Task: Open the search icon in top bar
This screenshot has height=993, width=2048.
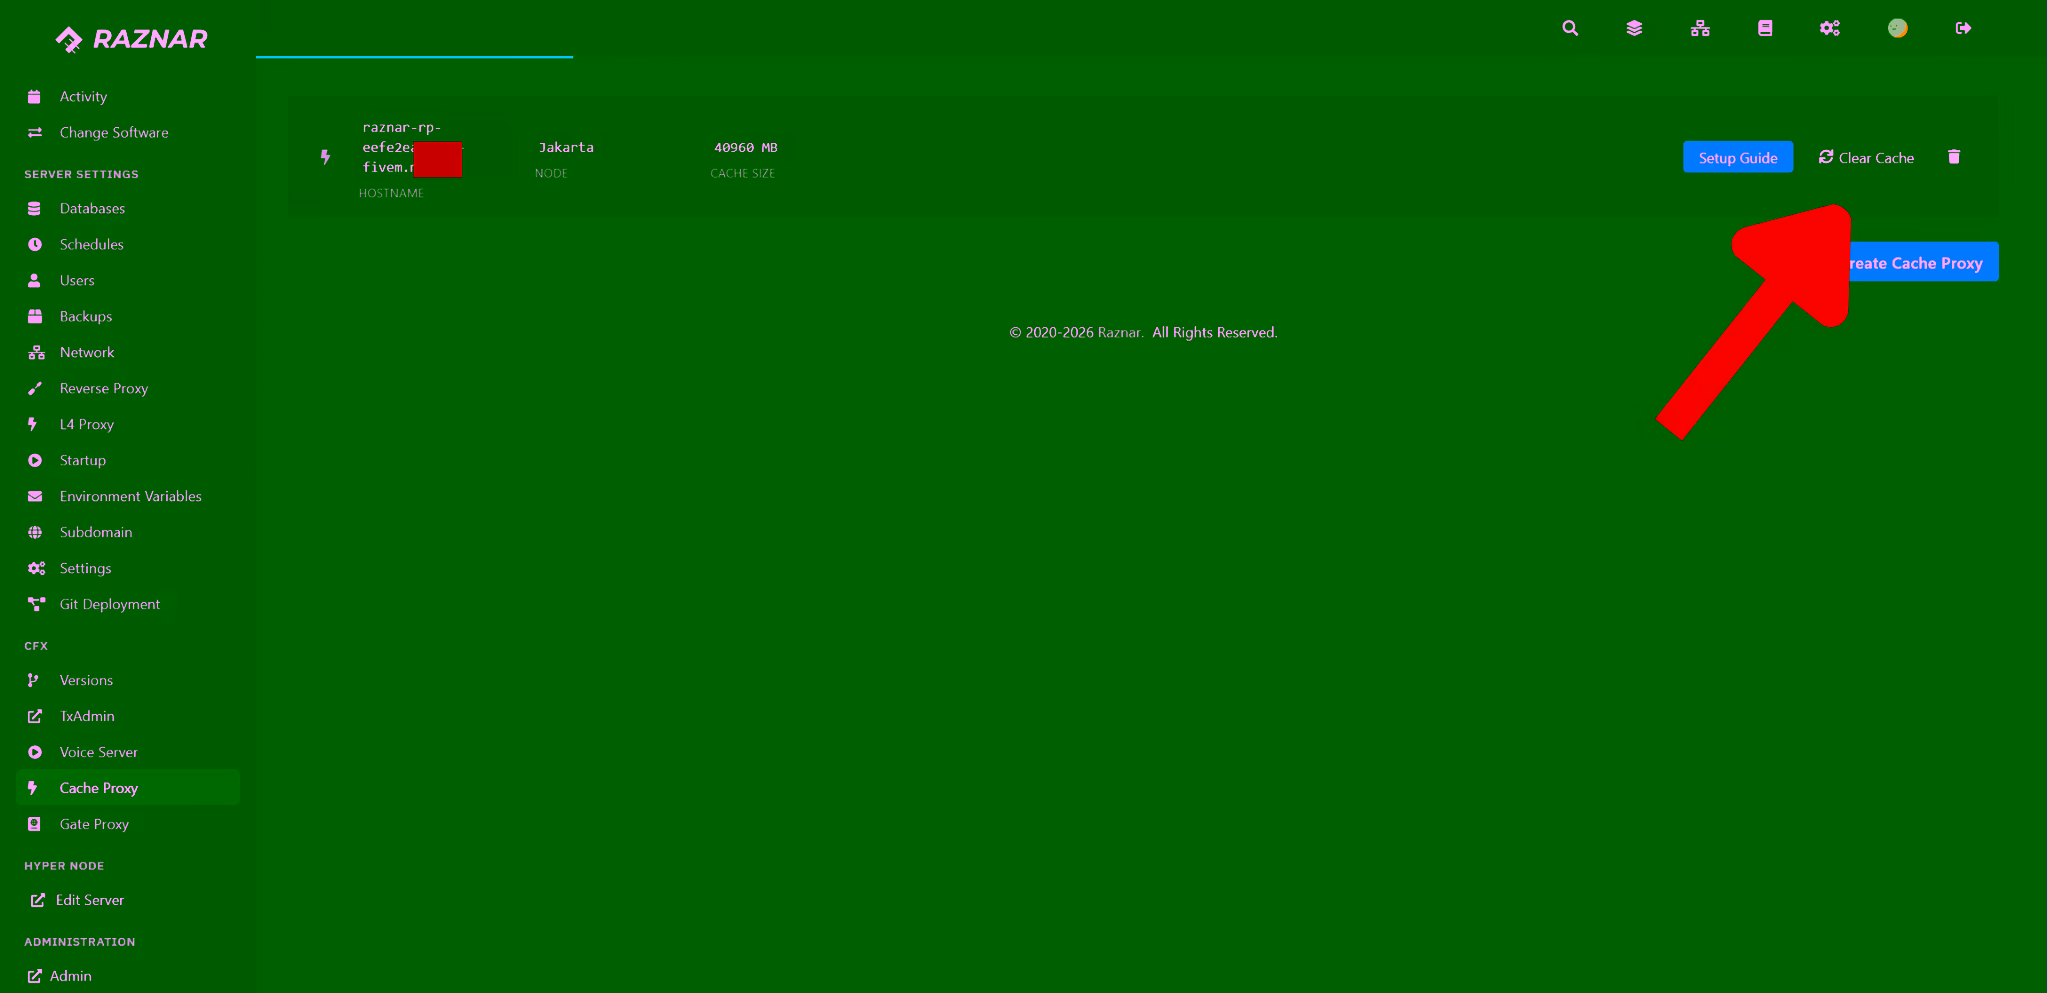Action: 1570,28
